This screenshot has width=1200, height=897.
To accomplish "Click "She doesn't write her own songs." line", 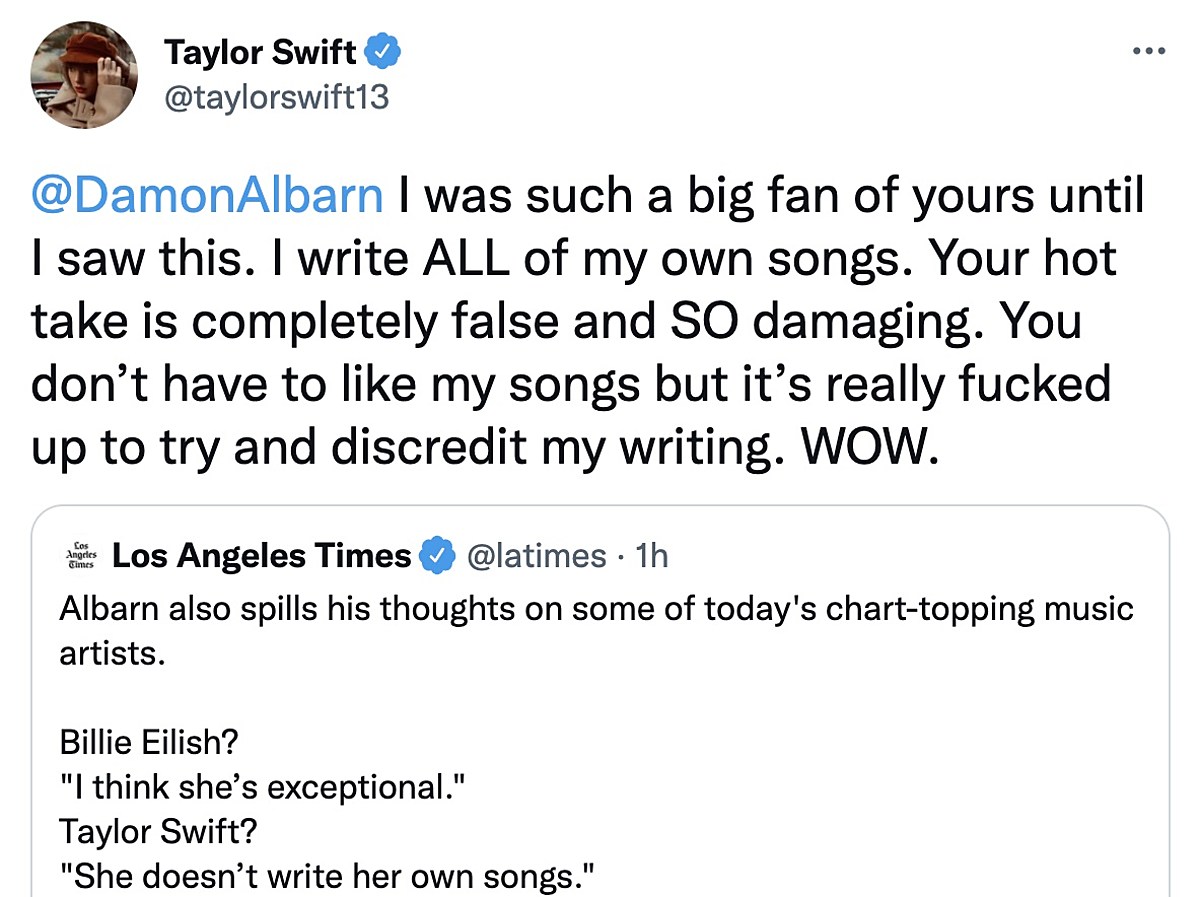I will (328, 876).
